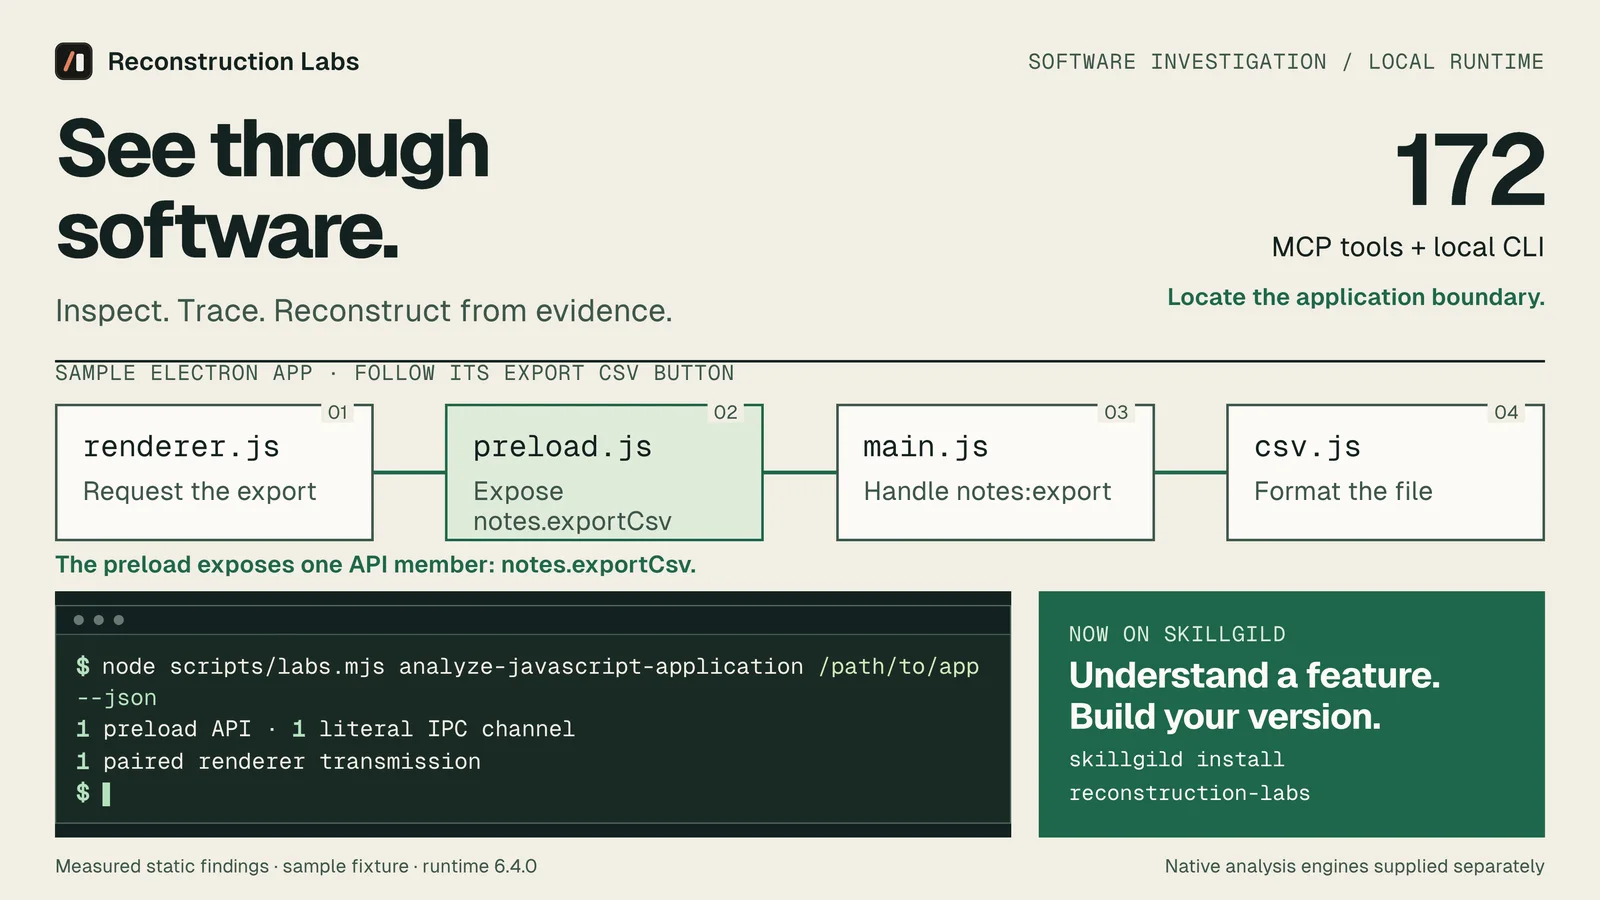Select the highlighted preload.js step card

(x=604, y=472)
